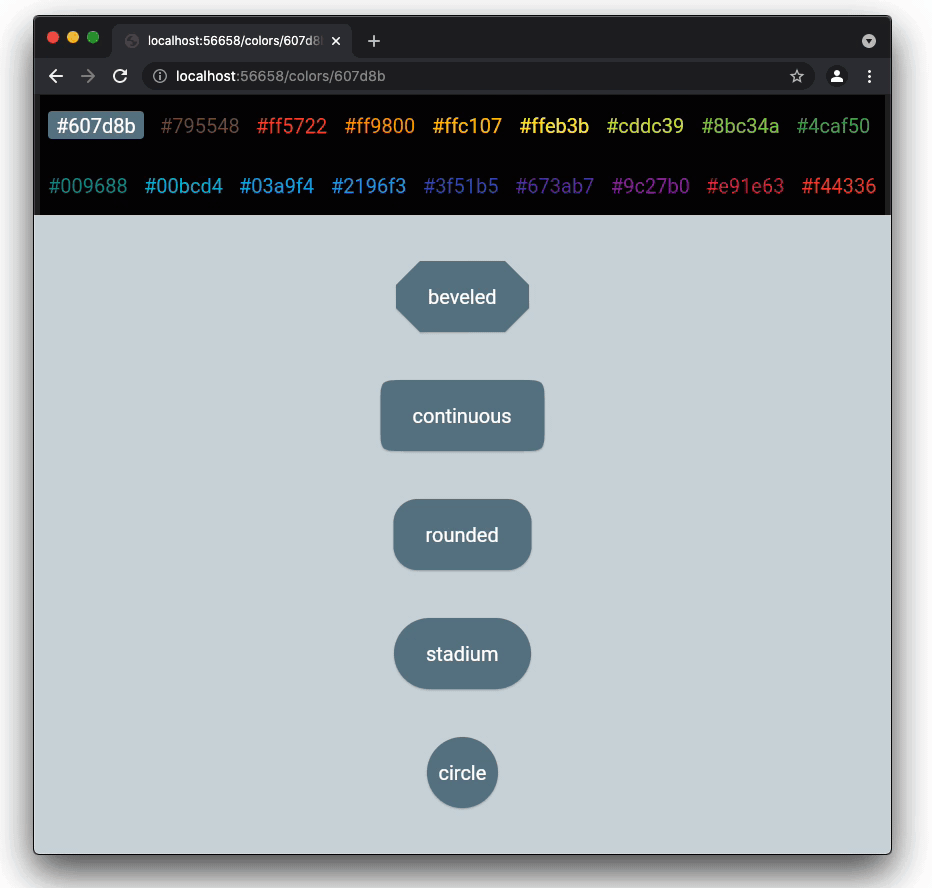The height and width of the screenshot is (888, 932).
Task: Click the stadium shaped button
Action: pyautogui.click(x=462, y=654)
